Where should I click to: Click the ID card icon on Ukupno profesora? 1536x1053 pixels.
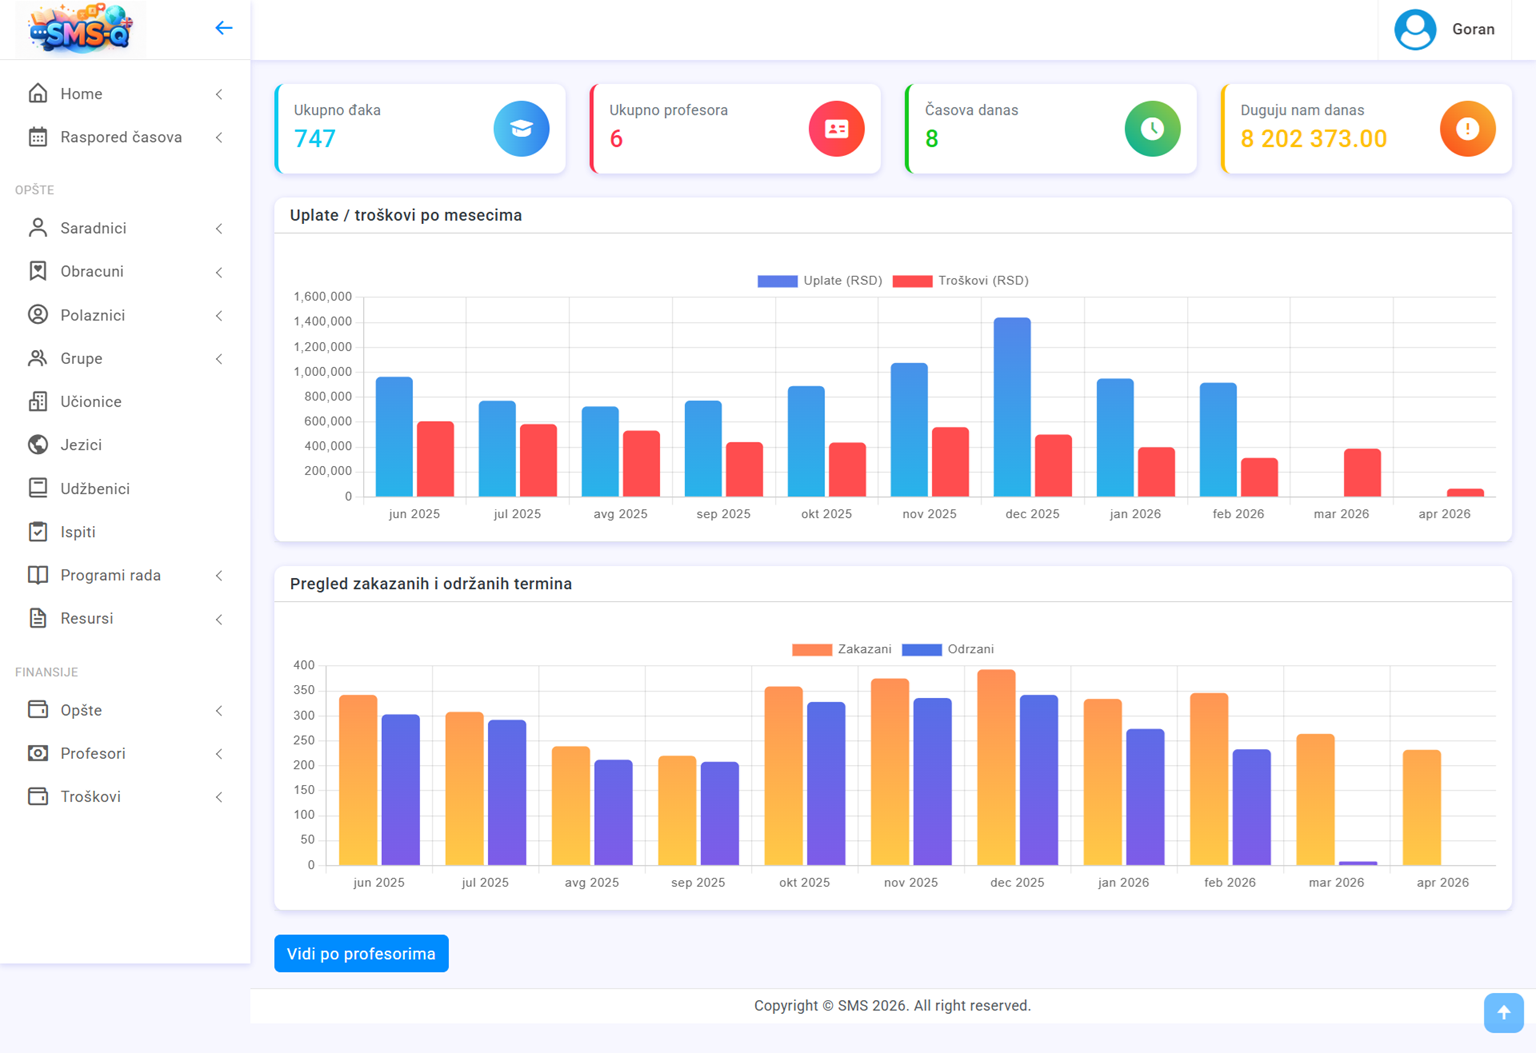pyautogui.click(x=836, y=128)
